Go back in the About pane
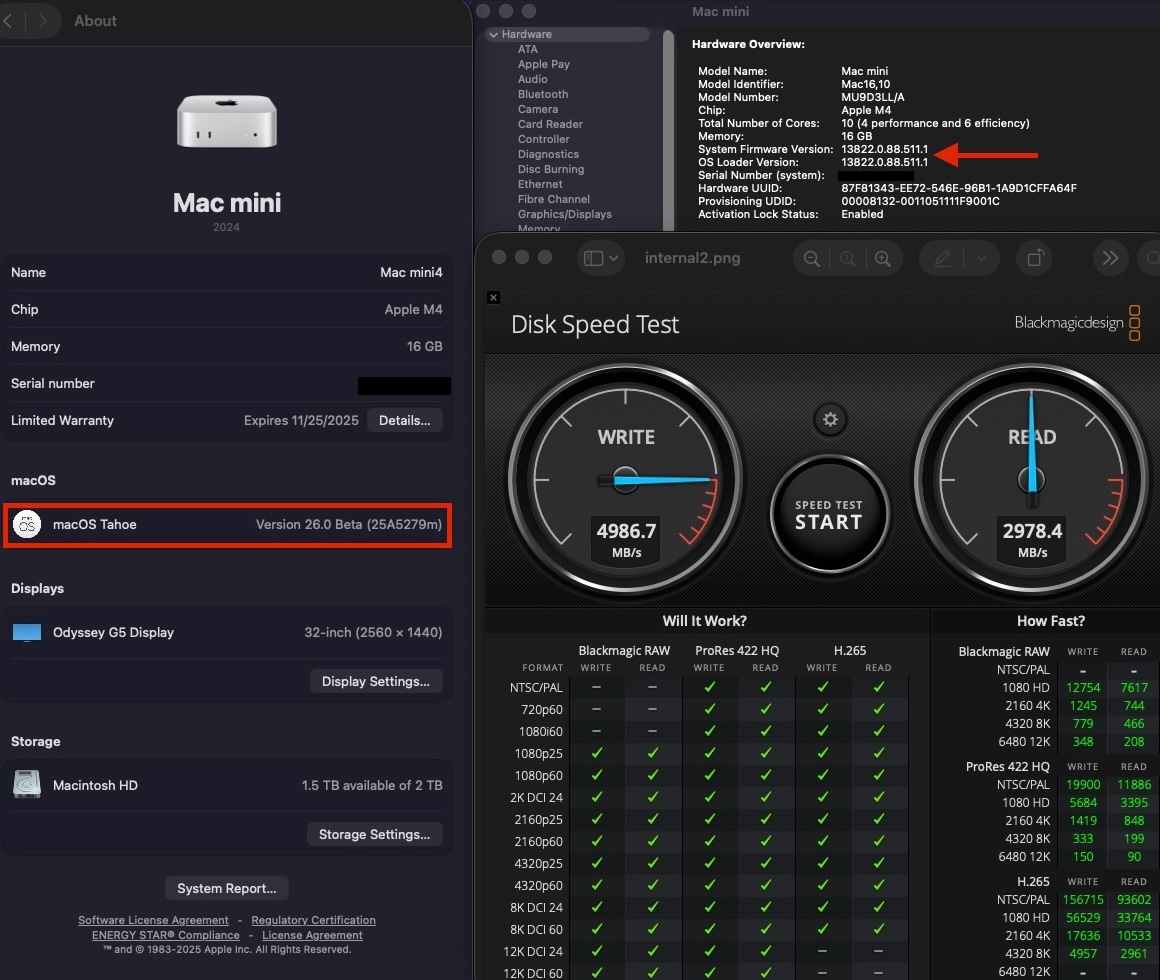Viewport: 1160px width, 980px height. coord(8,21)
